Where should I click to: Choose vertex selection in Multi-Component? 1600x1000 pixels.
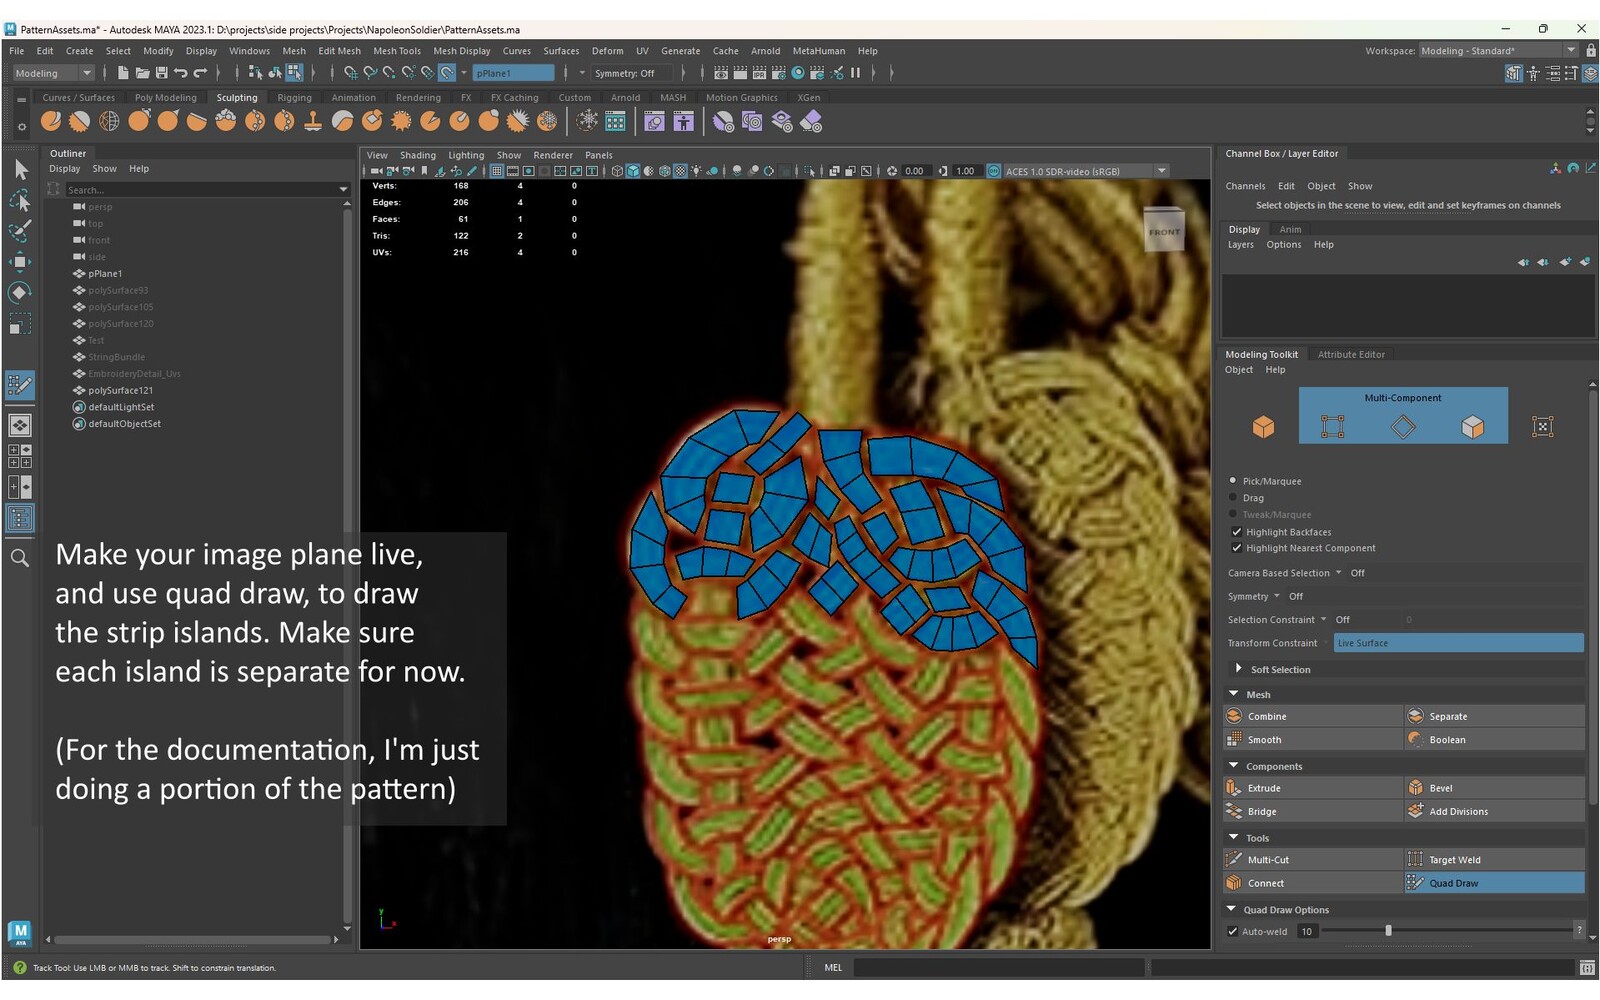[x=1332, y=427]
